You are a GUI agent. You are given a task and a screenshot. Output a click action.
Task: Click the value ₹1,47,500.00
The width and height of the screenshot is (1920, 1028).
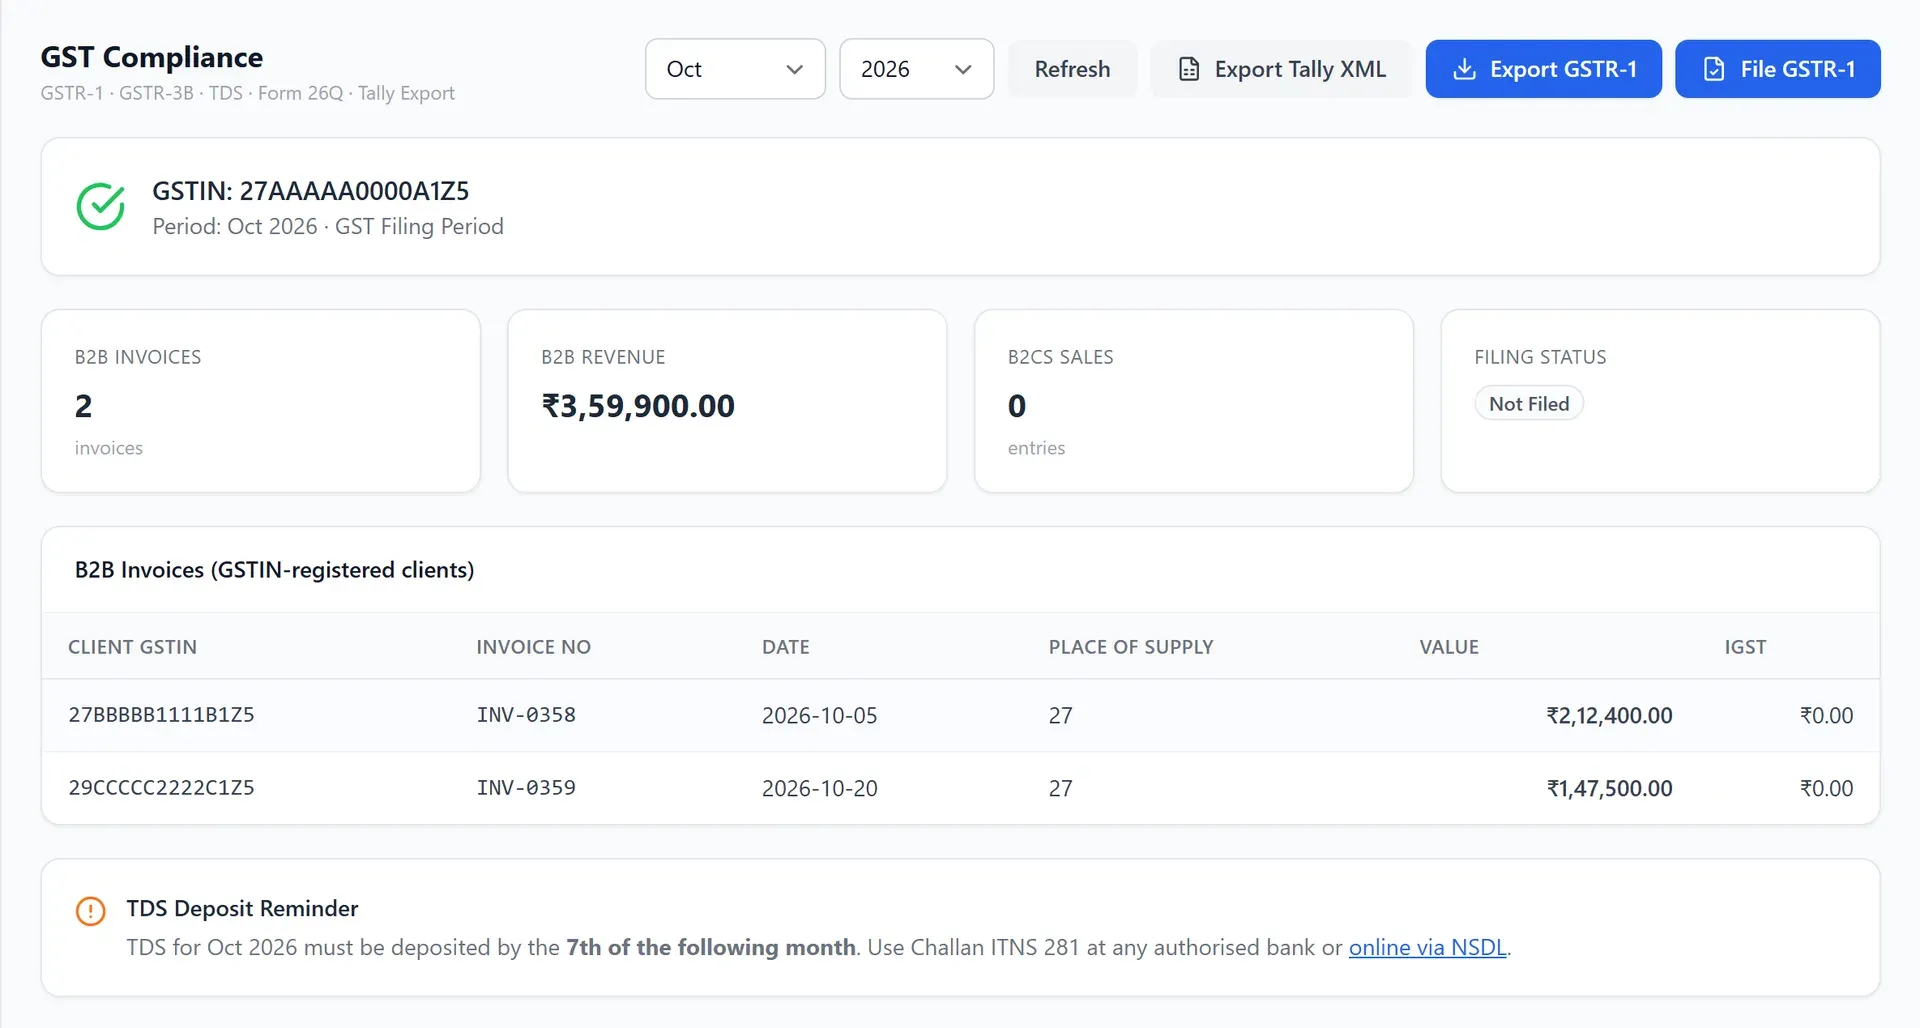[x=1609, y=789]
